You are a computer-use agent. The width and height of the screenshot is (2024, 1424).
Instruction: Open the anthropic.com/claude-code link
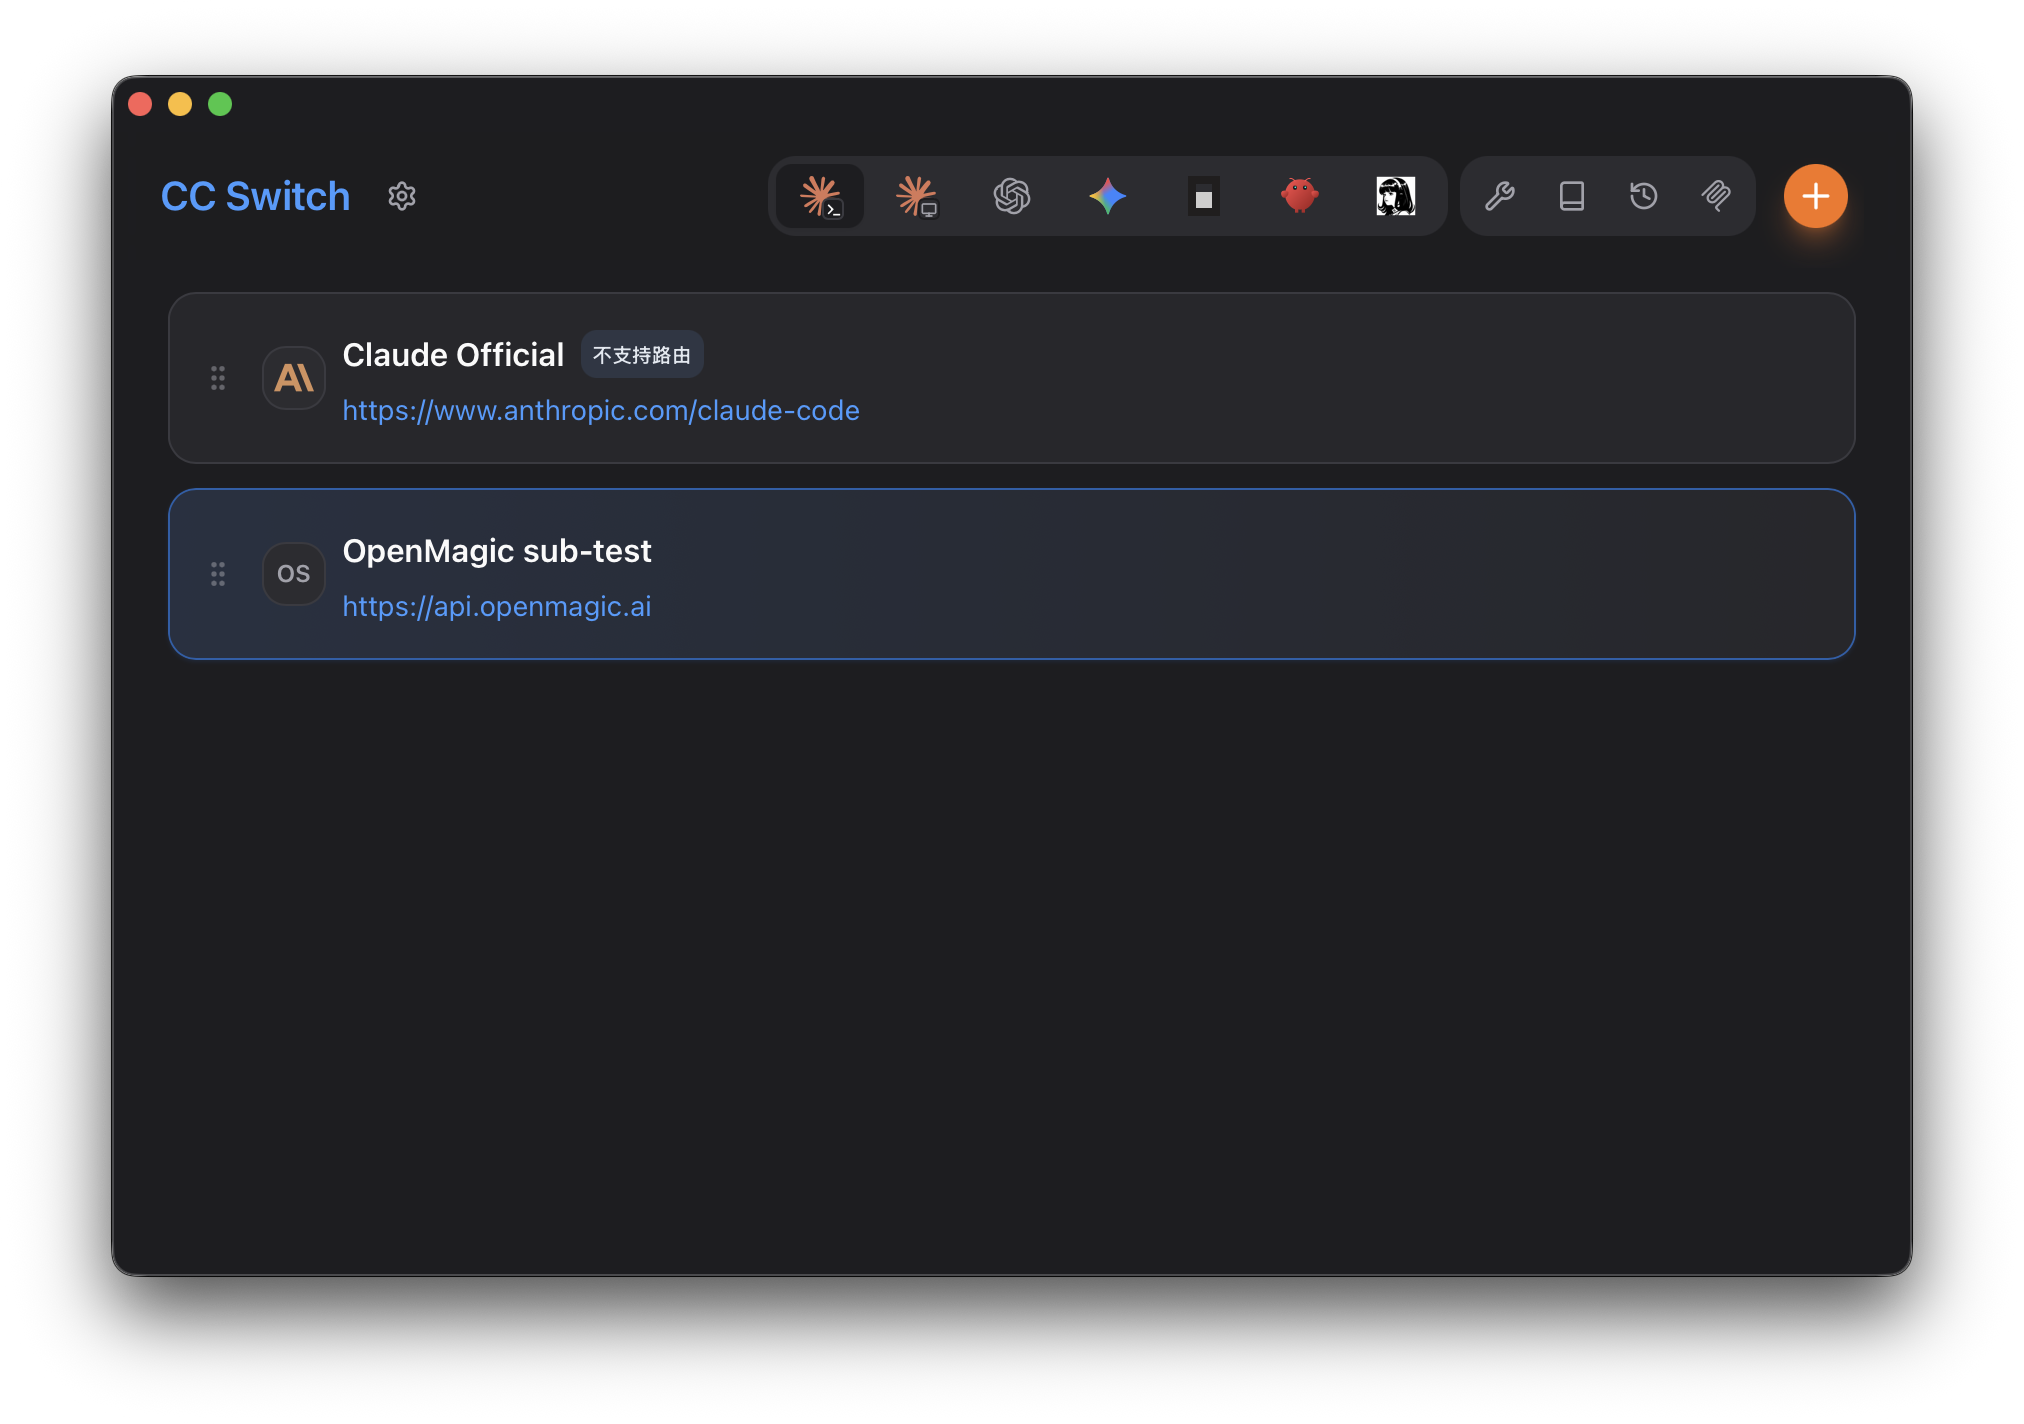(x=601, y=410)
